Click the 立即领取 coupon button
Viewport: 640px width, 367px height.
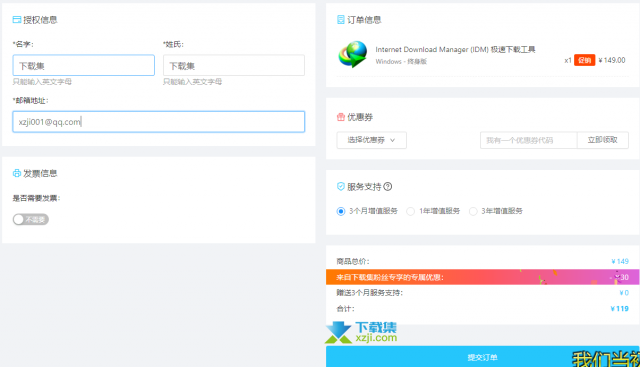602,140
